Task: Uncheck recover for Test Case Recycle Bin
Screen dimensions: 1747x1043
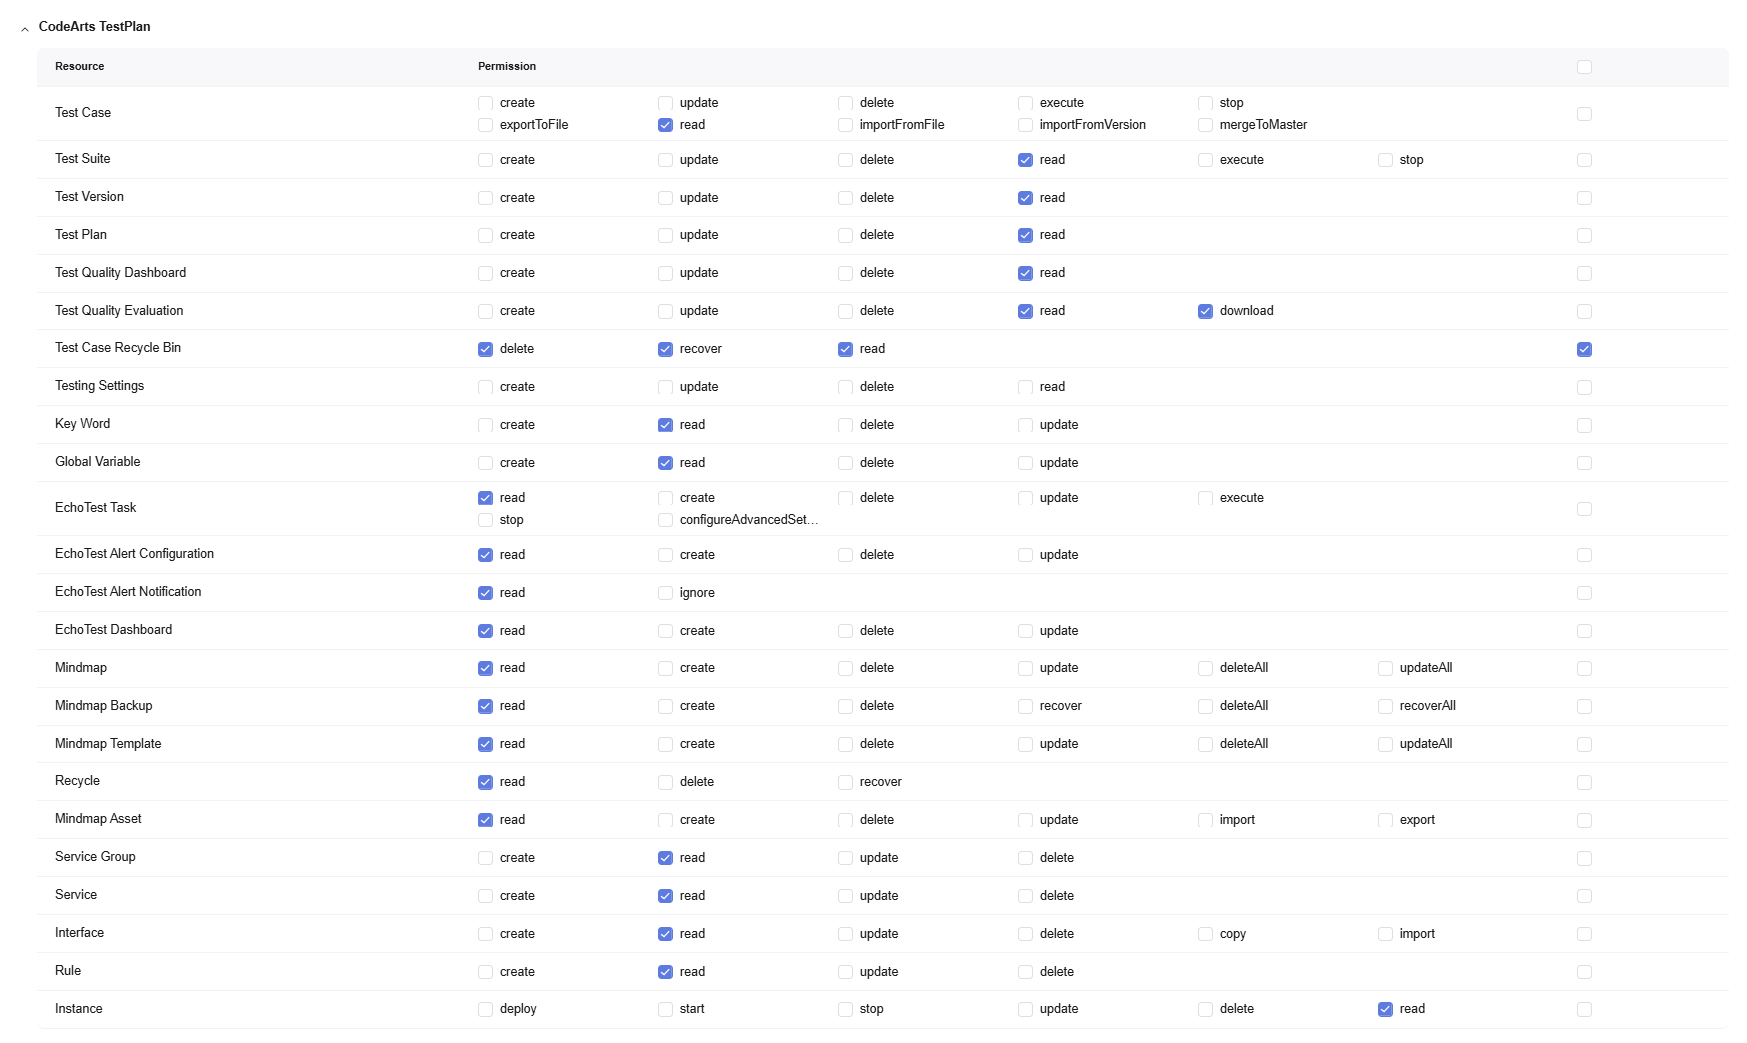Action: tap(665, 349)
